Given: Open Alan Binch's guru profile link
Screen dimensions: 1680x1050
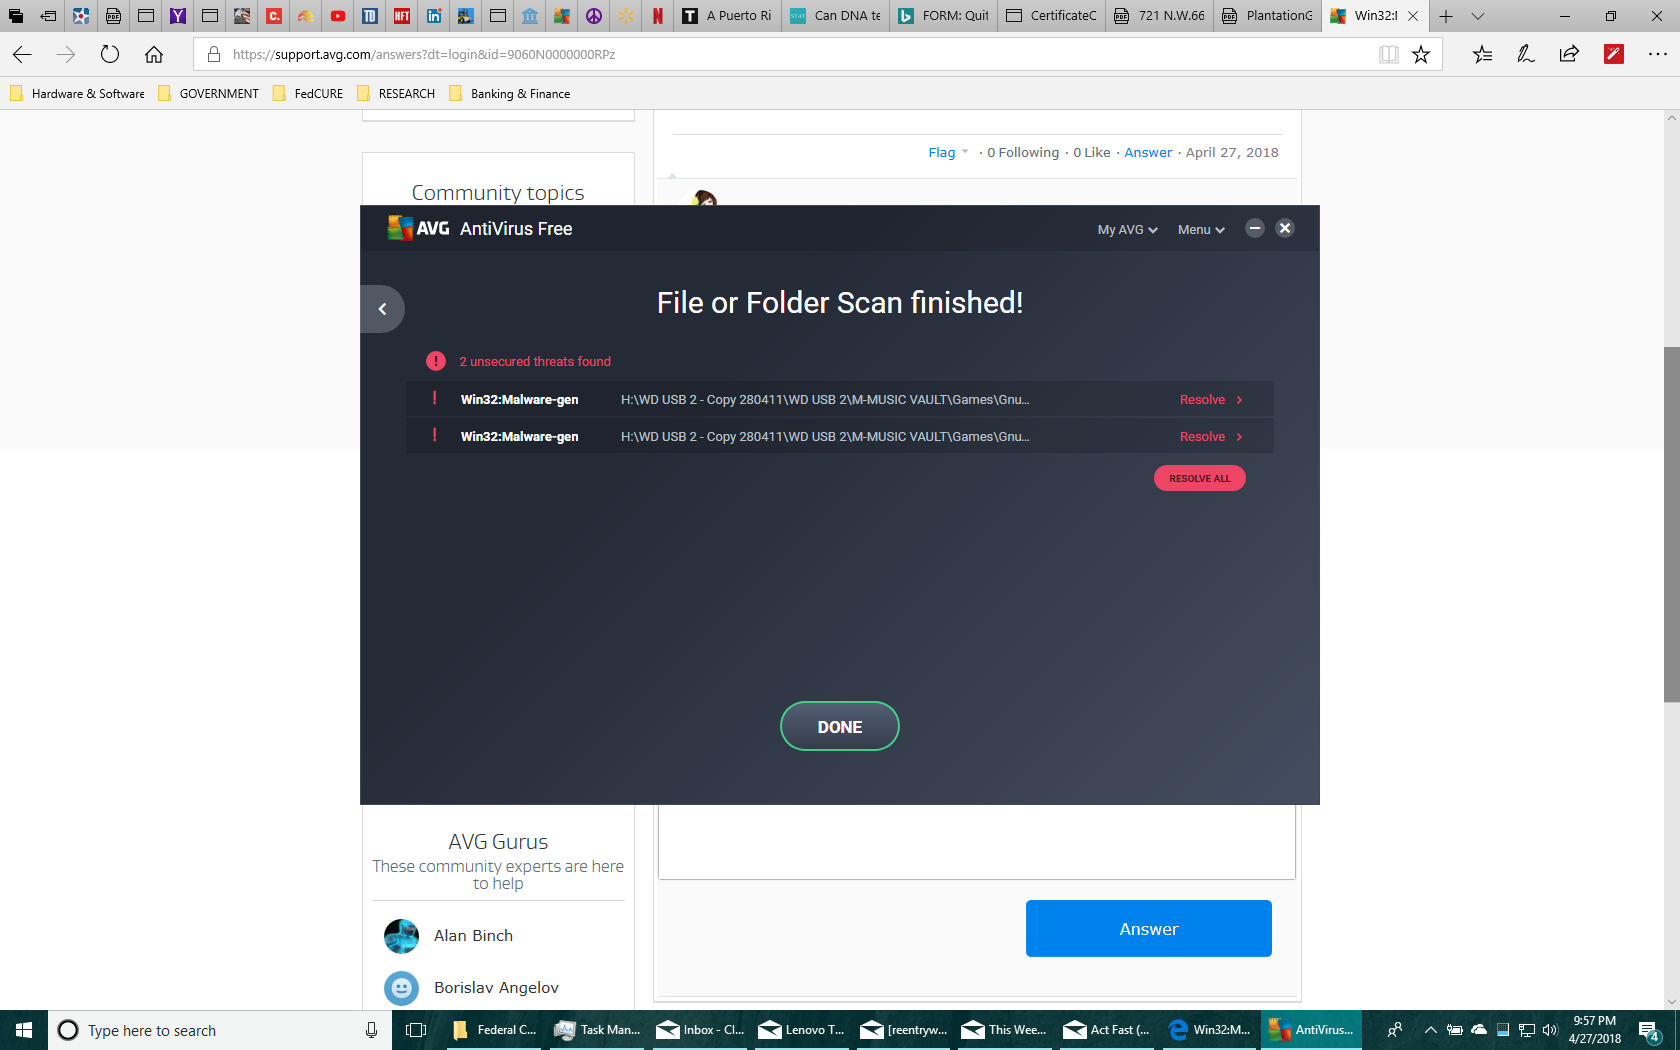Looking at the screenshot, I should pos(473,936).
